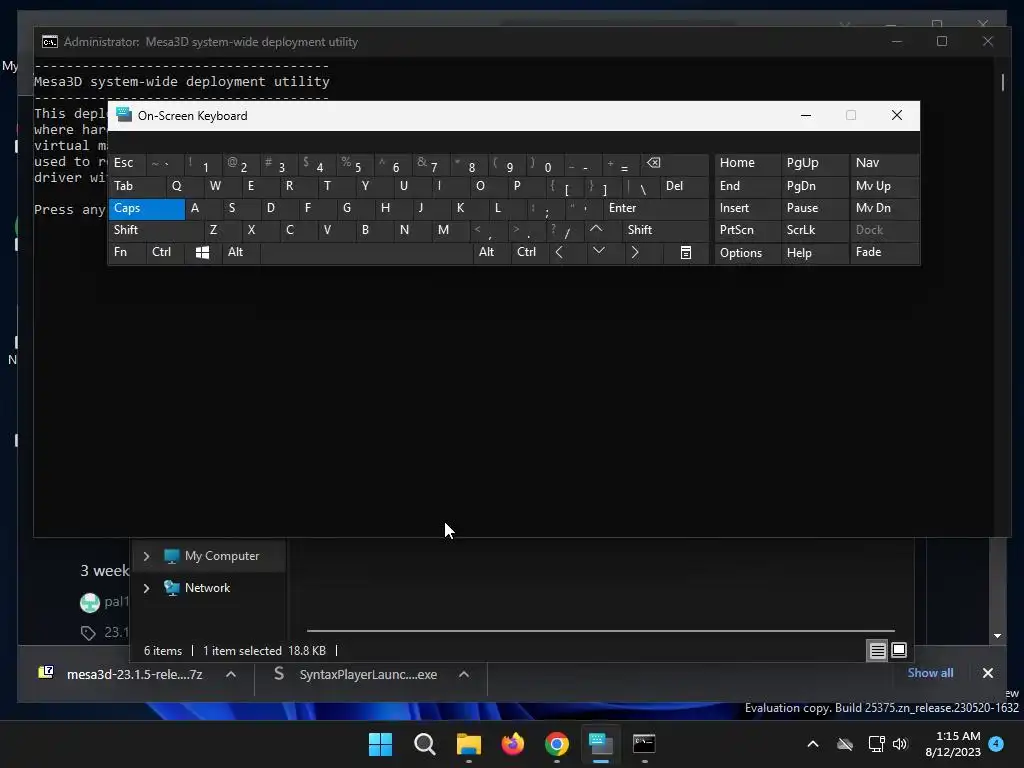Click the Mv Dn key
The image size is (1024, 768).
click(884, 208)
